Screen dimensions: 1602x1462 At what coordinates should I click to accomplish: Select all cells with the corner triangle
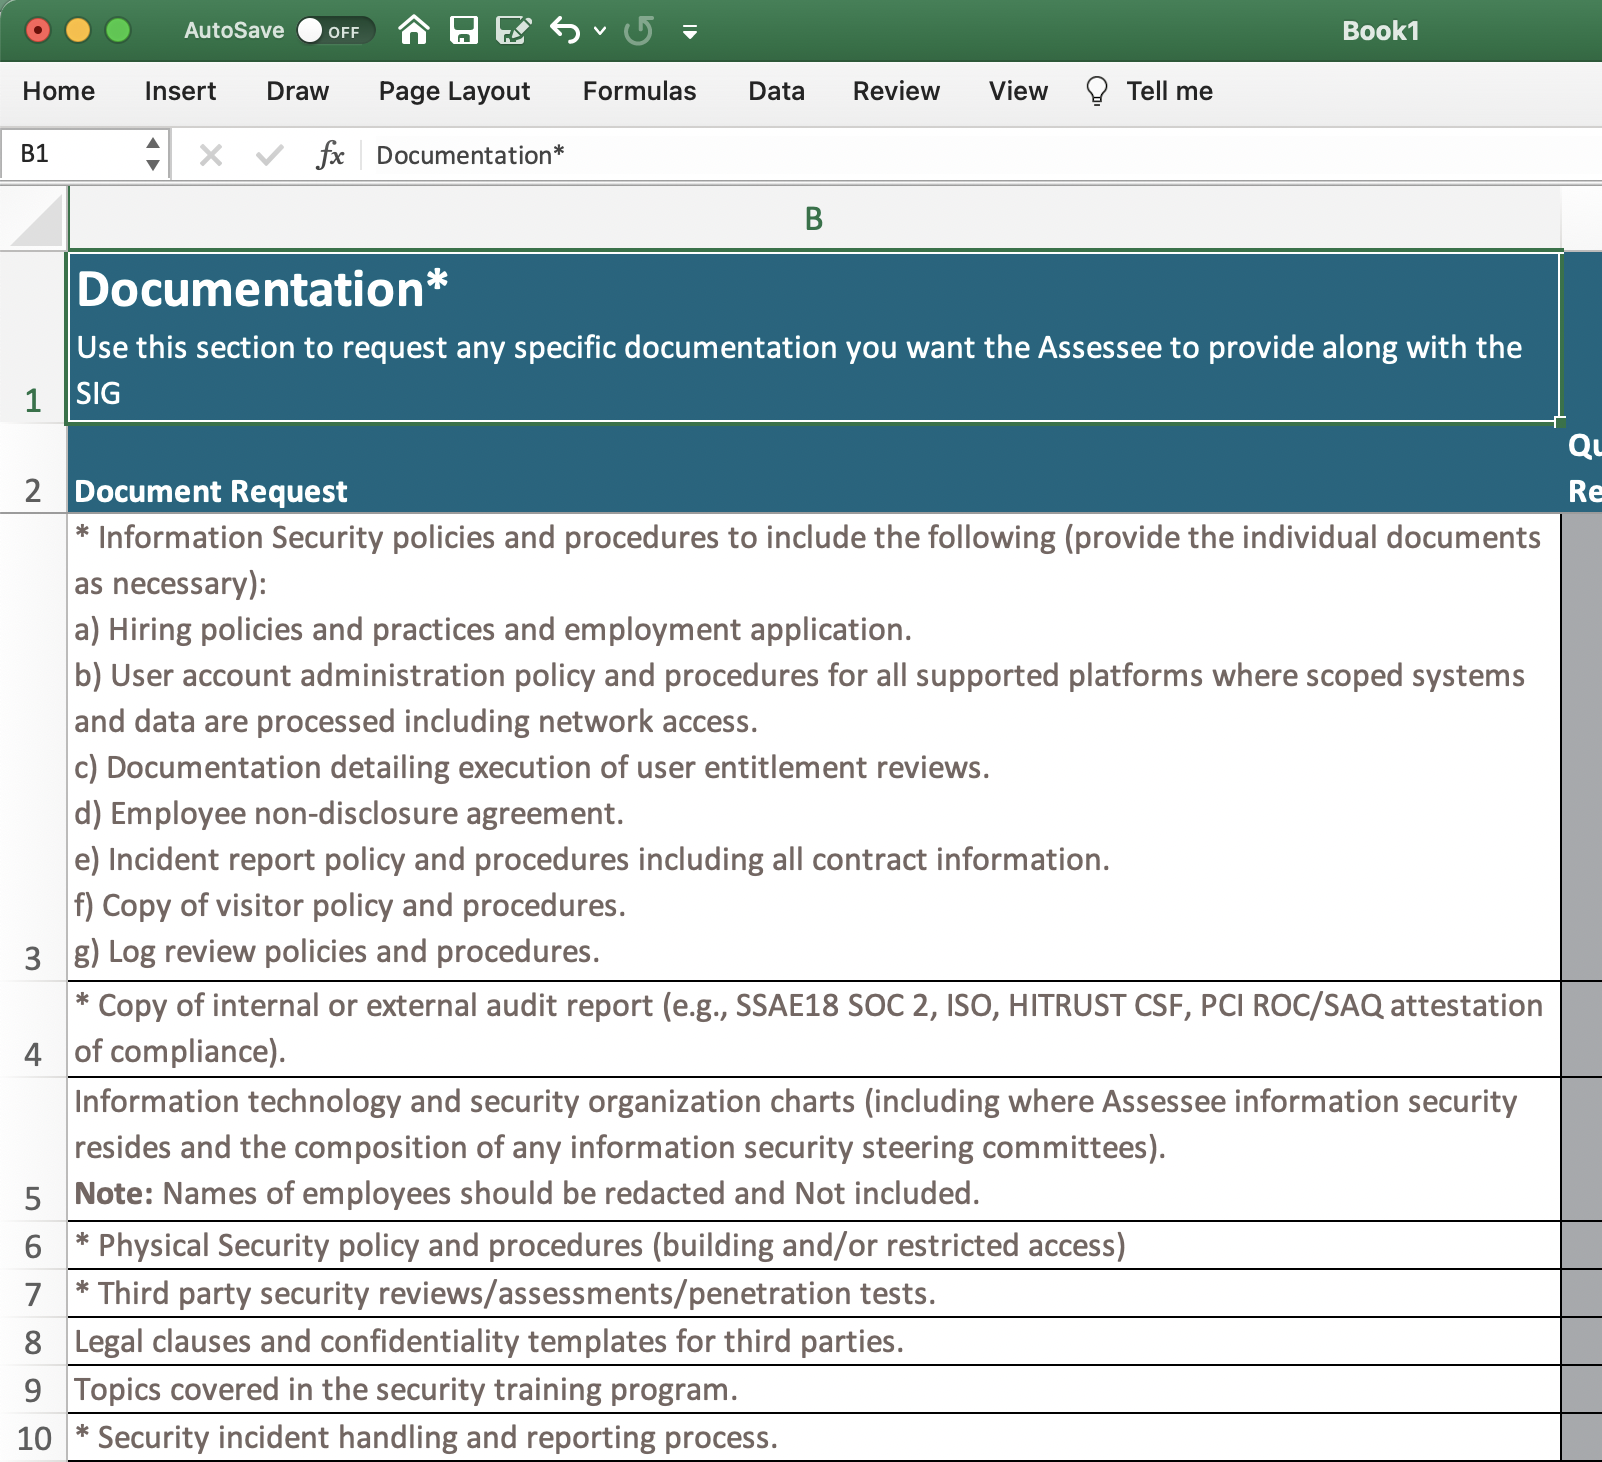(x=38, y=220)
